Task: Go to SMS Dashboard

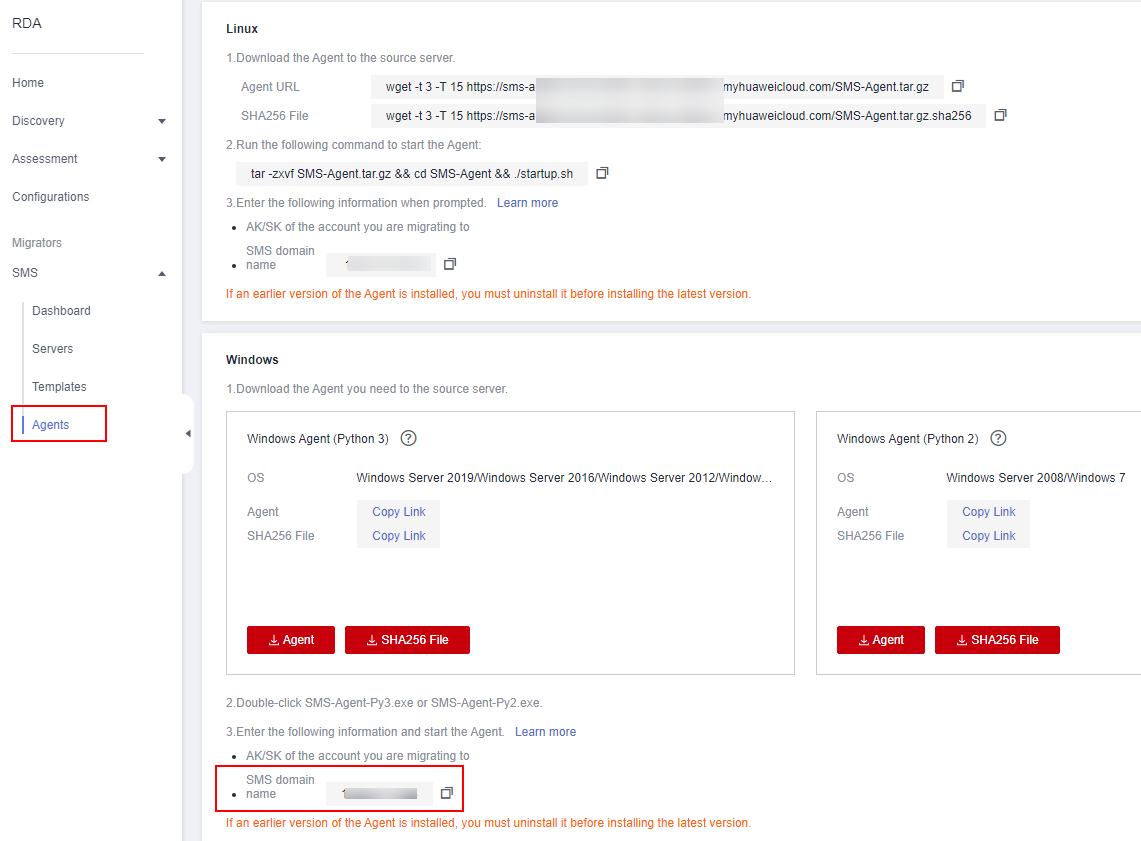Action: (61, 311)
